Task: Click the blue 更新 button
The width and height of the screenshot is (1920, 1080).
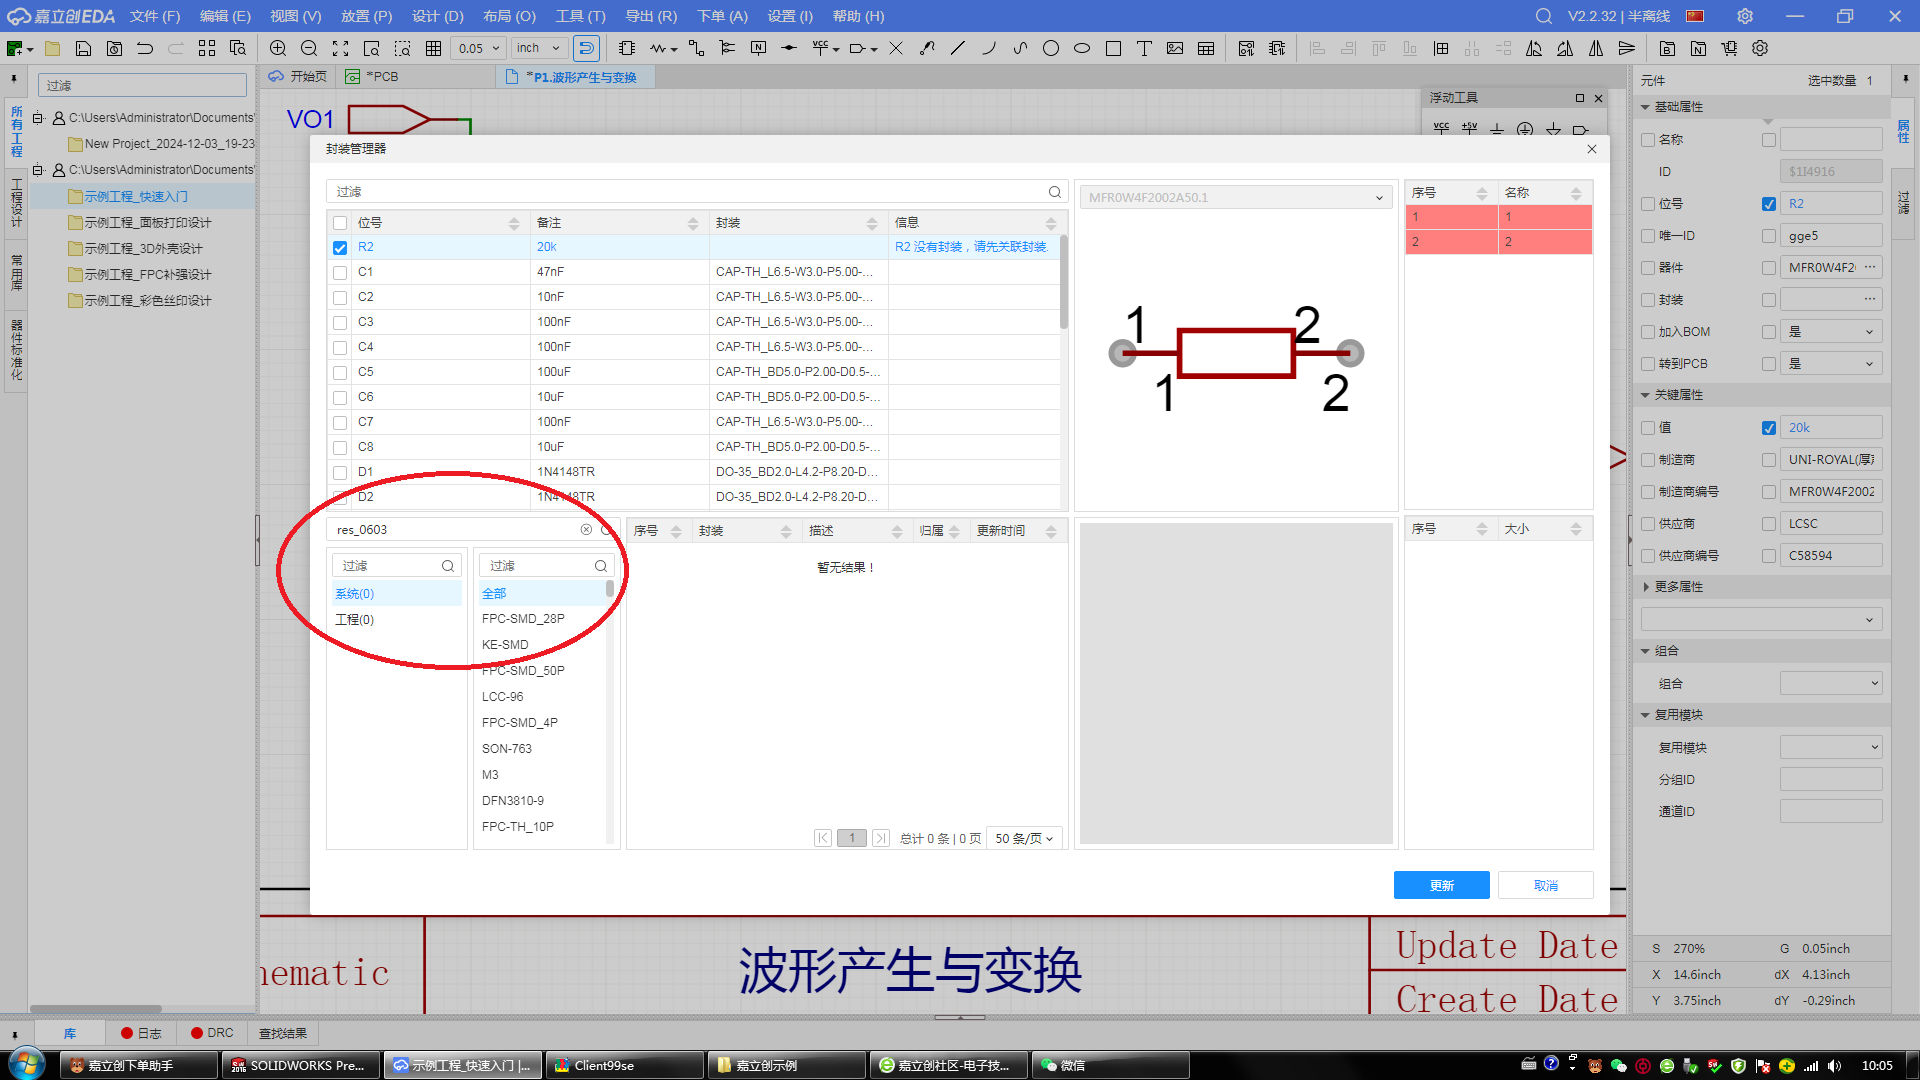Action: 1441,886
